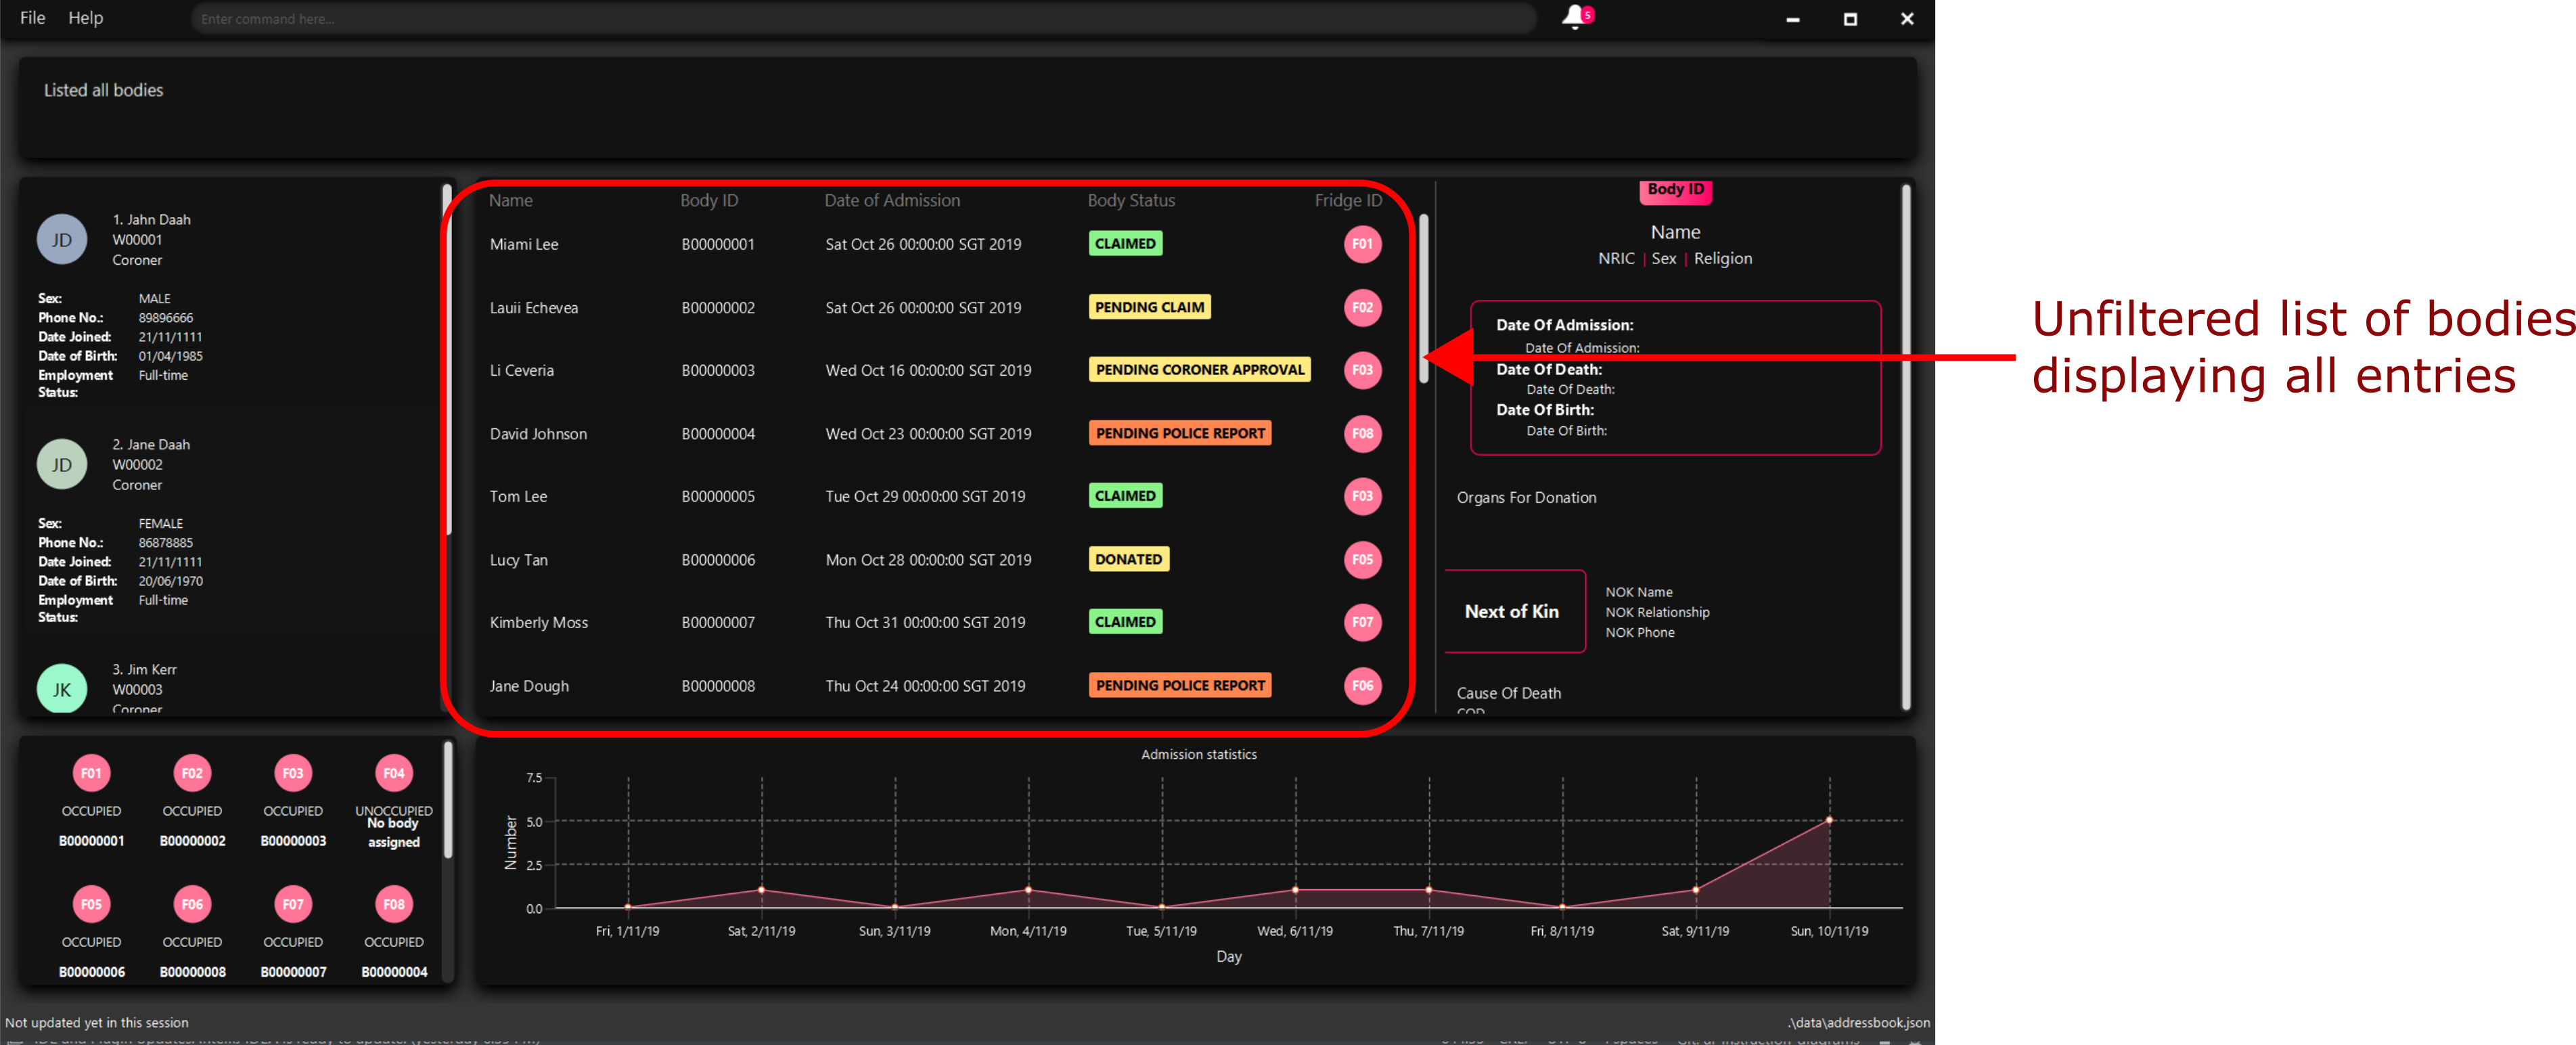Select fridge F05 in fridge grid
The image size is (2576, 1045).
coord(91,904)
